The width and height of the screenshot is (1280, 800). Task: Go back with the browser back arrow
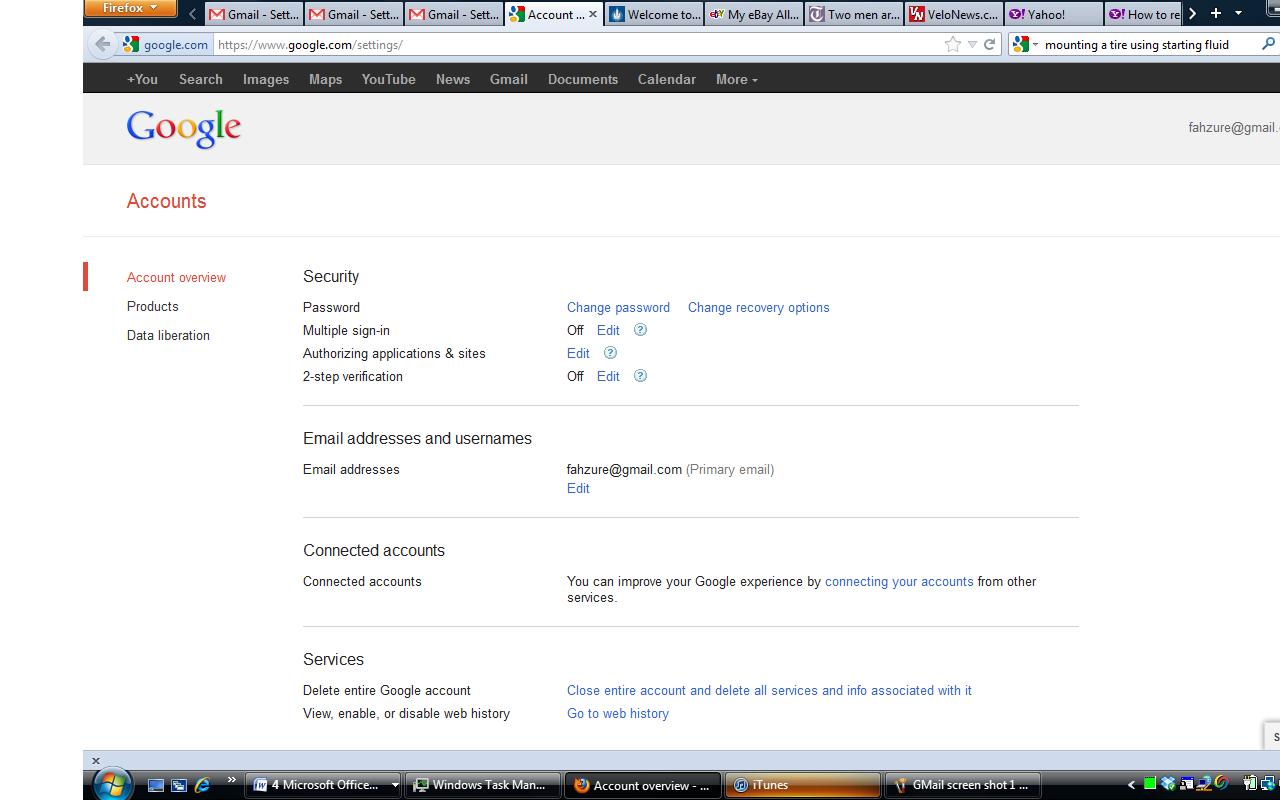[102, 44]
